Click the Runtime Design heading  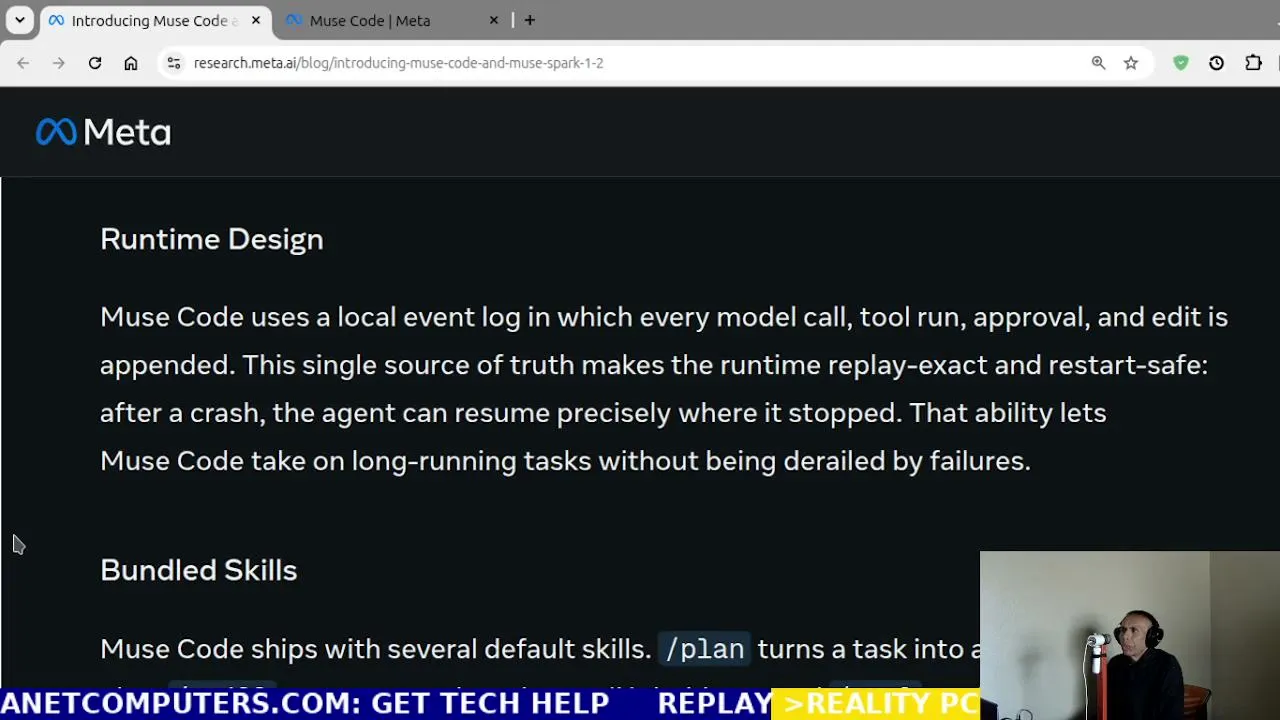tap(212, 239)
